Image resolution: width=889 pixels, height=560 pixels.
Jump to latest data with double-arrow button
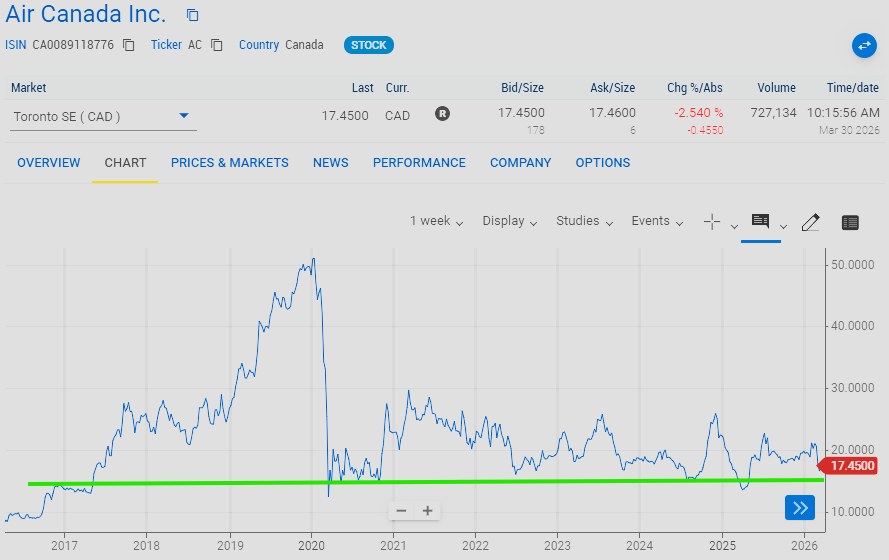tap(800, 507)
